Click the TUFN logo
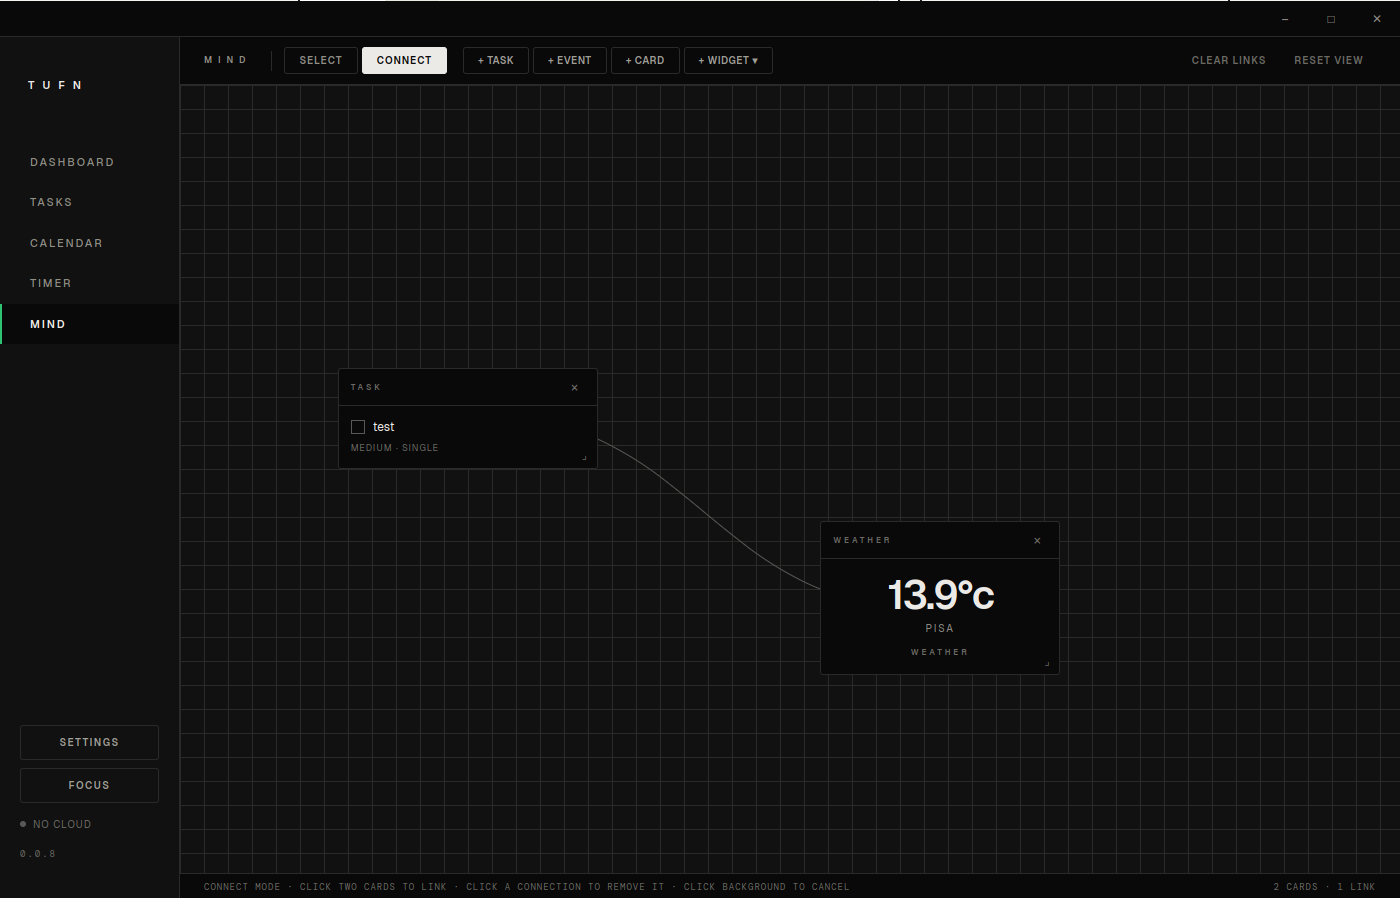This screenshot has height=898, width=1400. pos(55,85)
